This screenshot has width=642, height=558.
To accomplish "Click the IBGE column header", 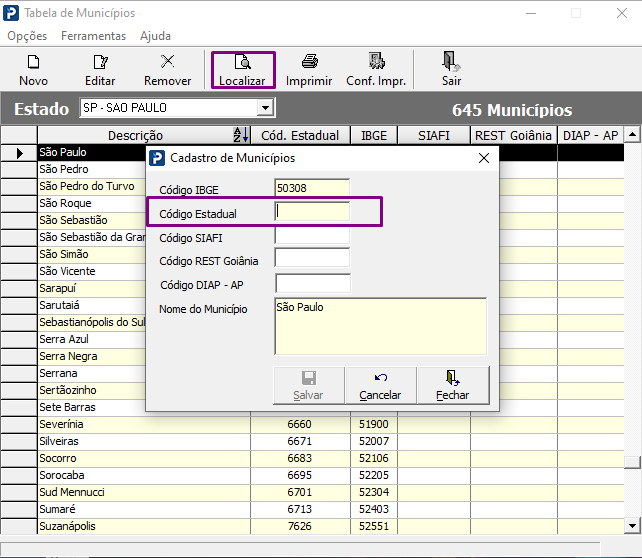I will (x=374, y=135).
